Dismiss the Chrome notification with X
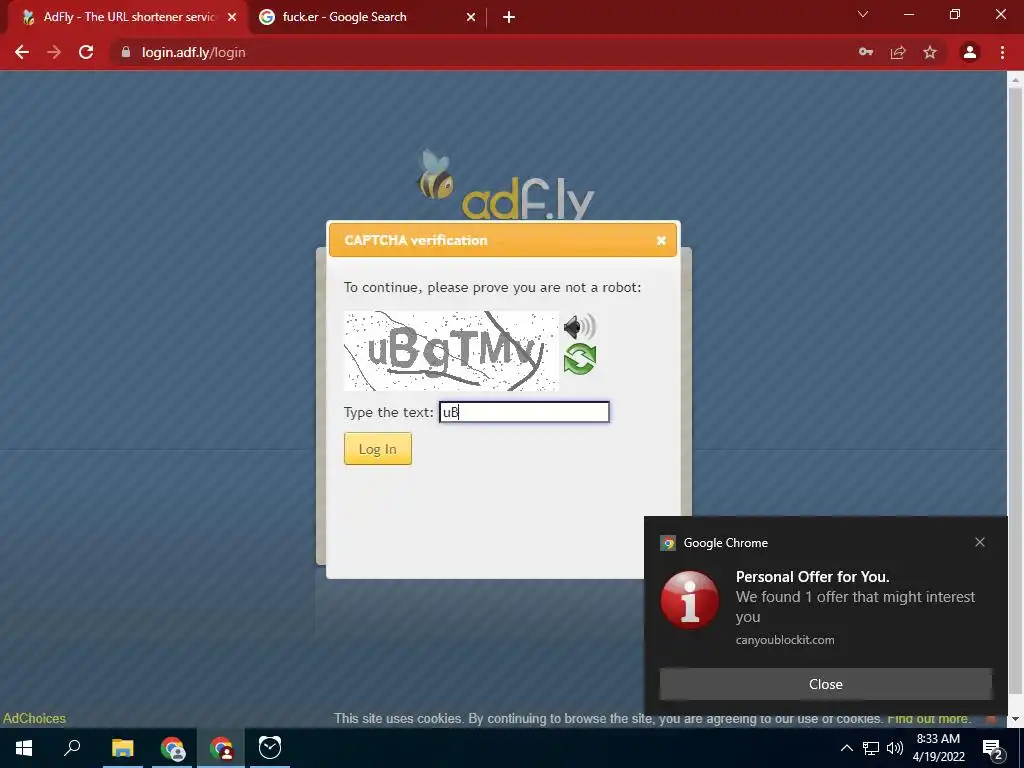 click(x=980, y=542)
